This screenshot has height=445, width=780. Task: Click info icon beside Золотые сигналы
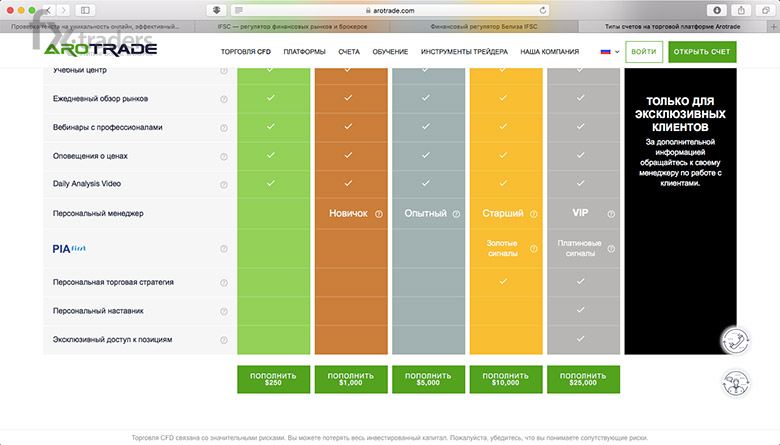[534, 249]
